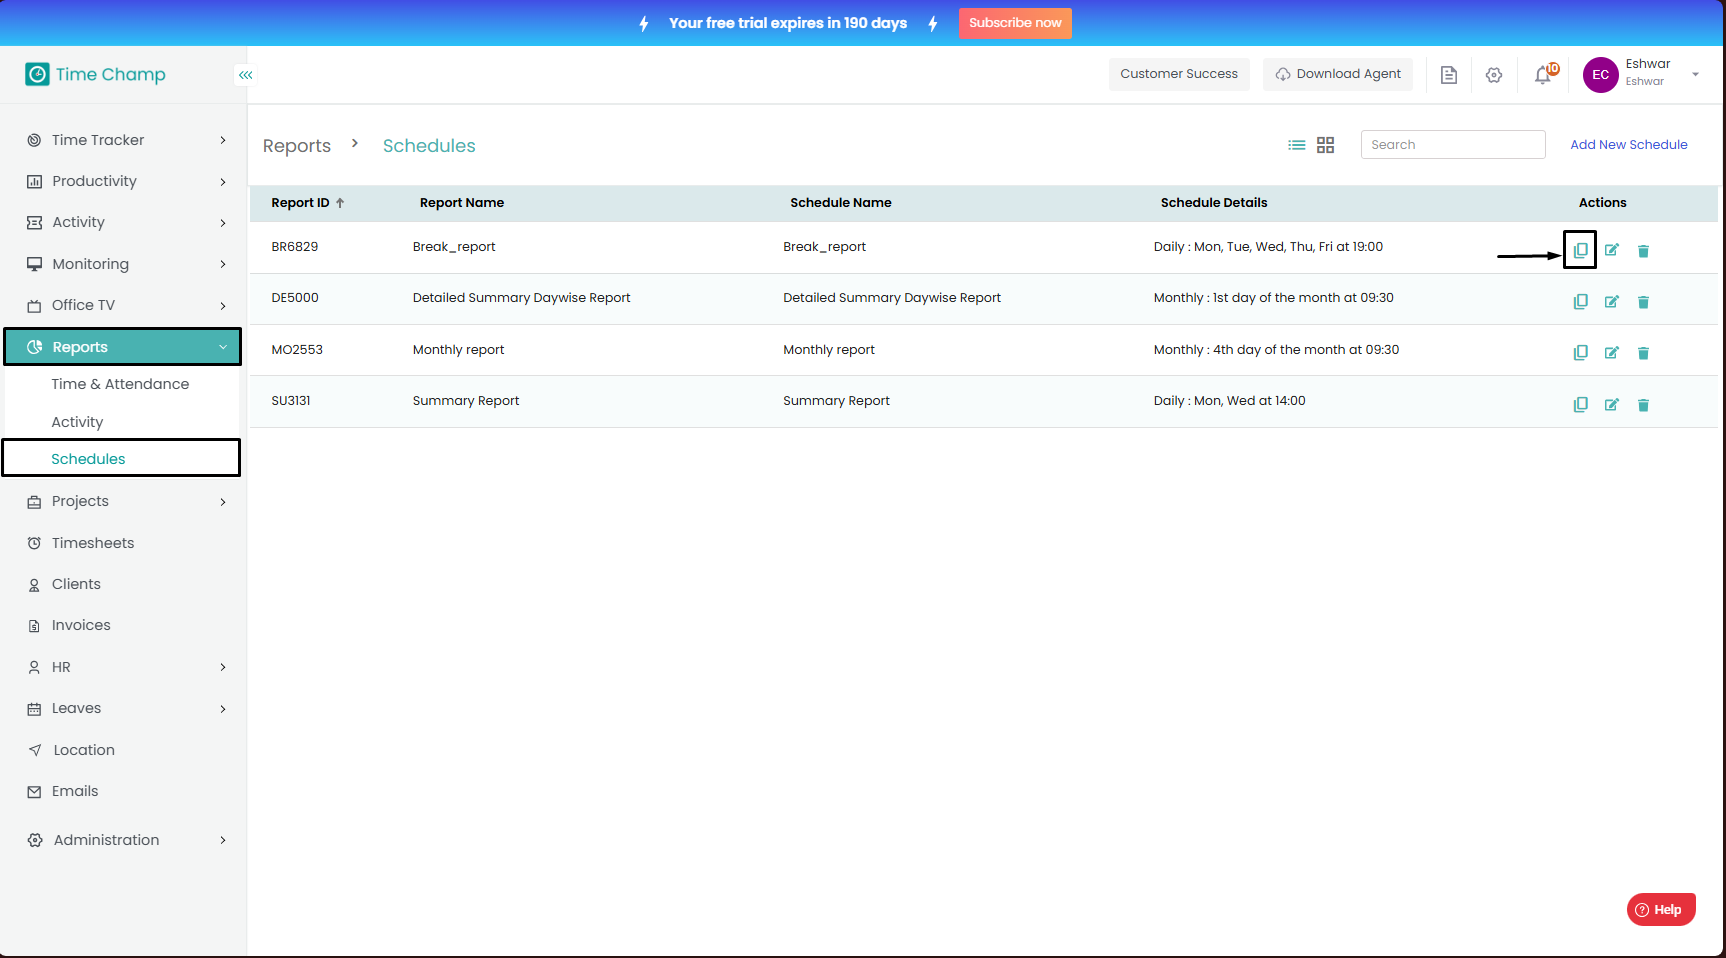Screen dimensions: 1726x958
Task: Collapse the sidebar with double chevron
Action: click(x=246, y=75)
